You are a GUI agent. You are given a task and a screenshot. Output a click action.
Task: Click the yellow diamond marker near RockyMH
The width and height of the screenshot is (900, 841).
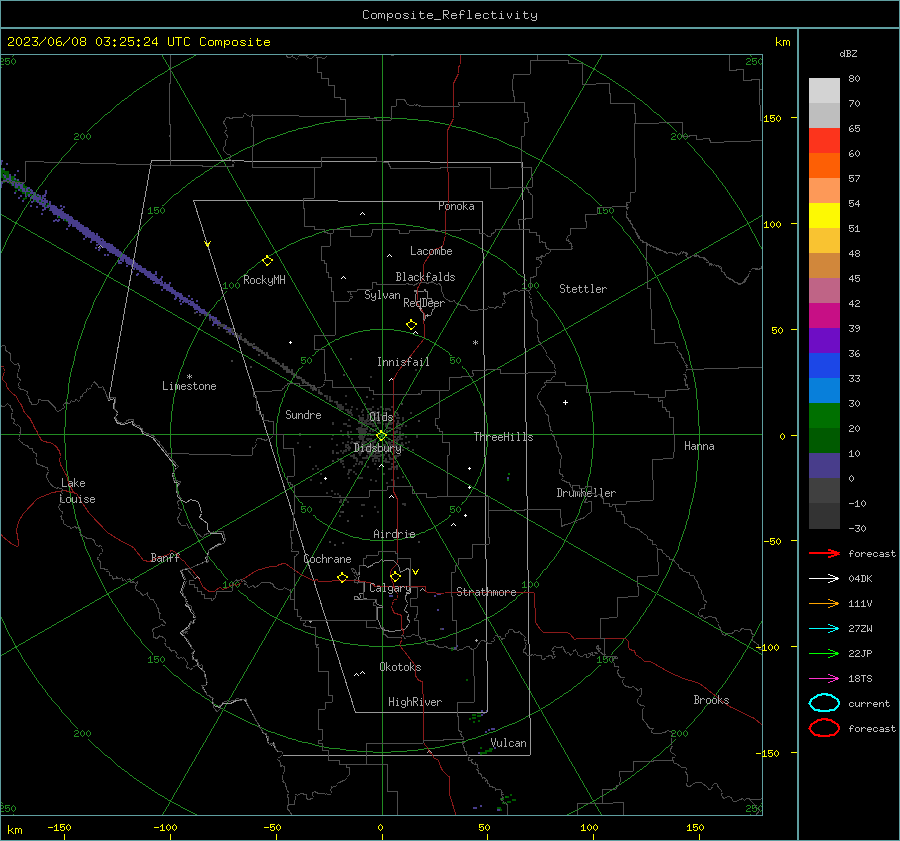coord(267,261)
